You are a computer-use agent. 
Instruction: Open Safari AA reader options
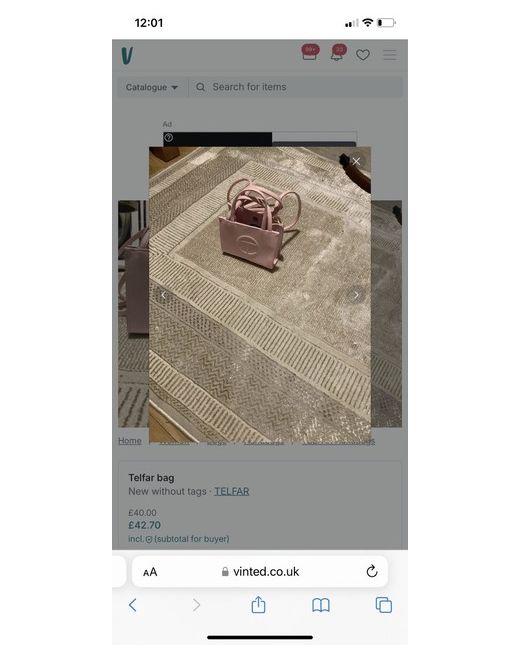pos(150,572)
